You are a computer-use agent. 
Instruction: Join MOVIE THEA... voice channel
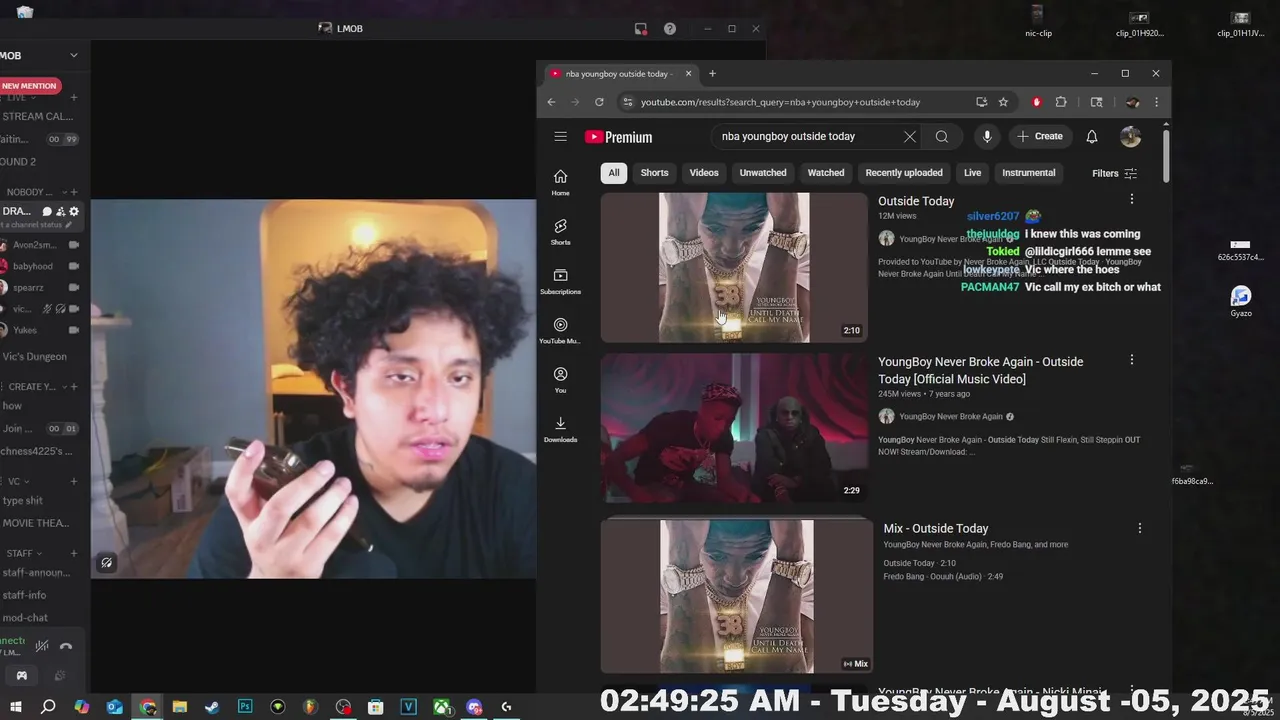pyautogui.click(x=38, y=523)
